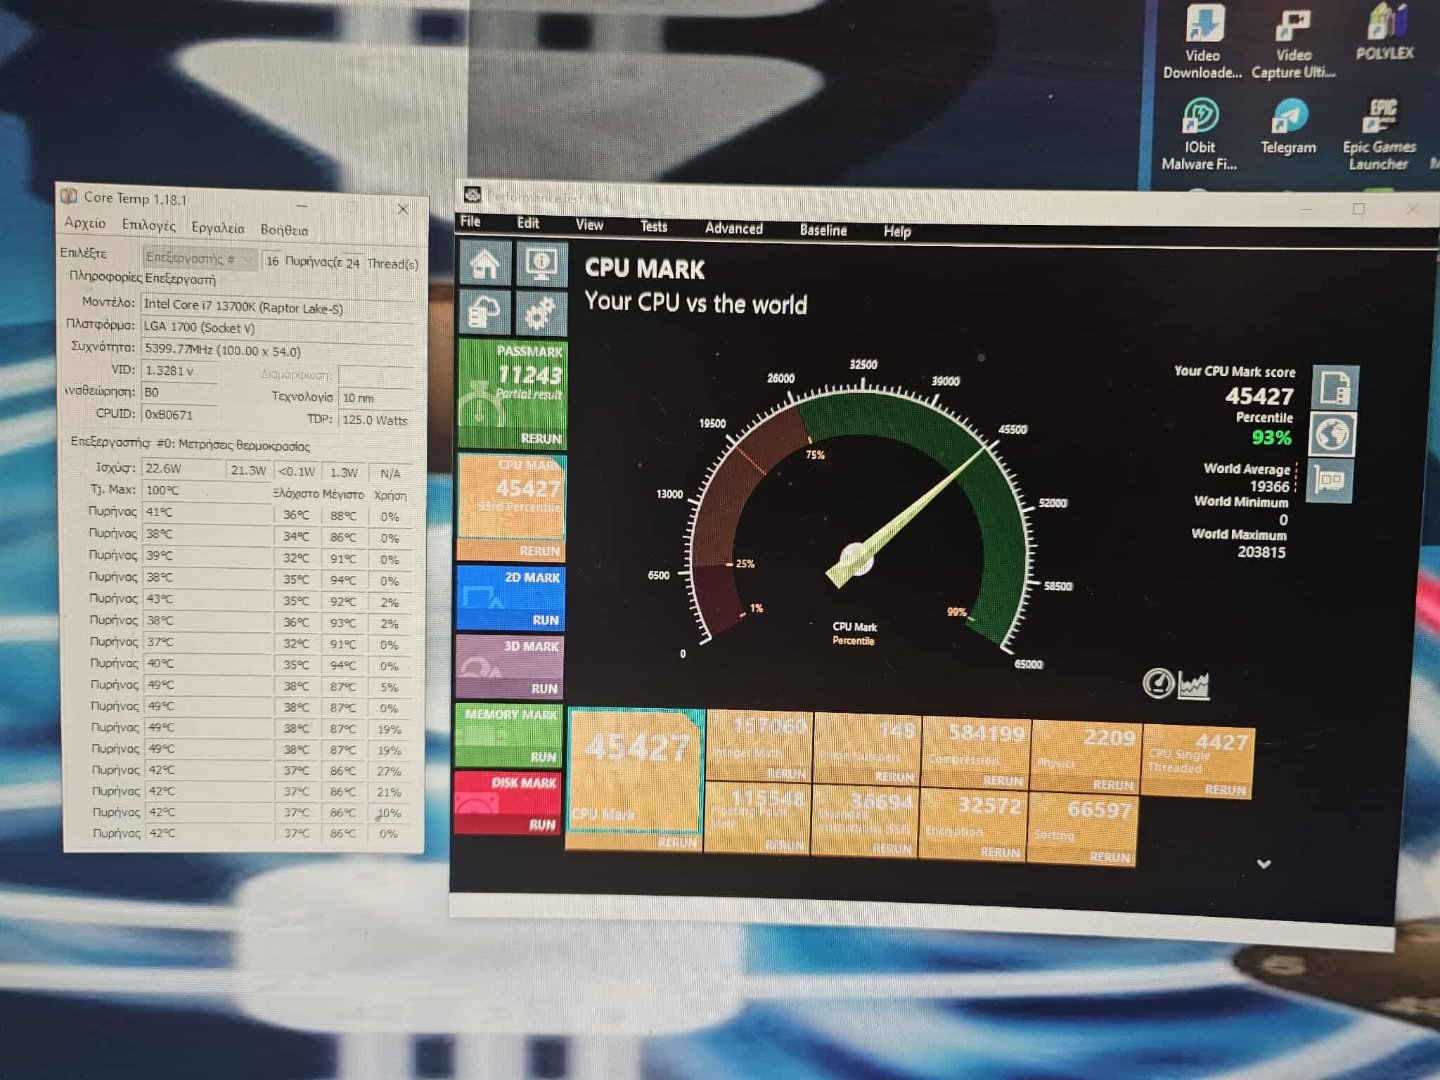
Task: Rerun the Sorting test
Action: [1109, 857]
